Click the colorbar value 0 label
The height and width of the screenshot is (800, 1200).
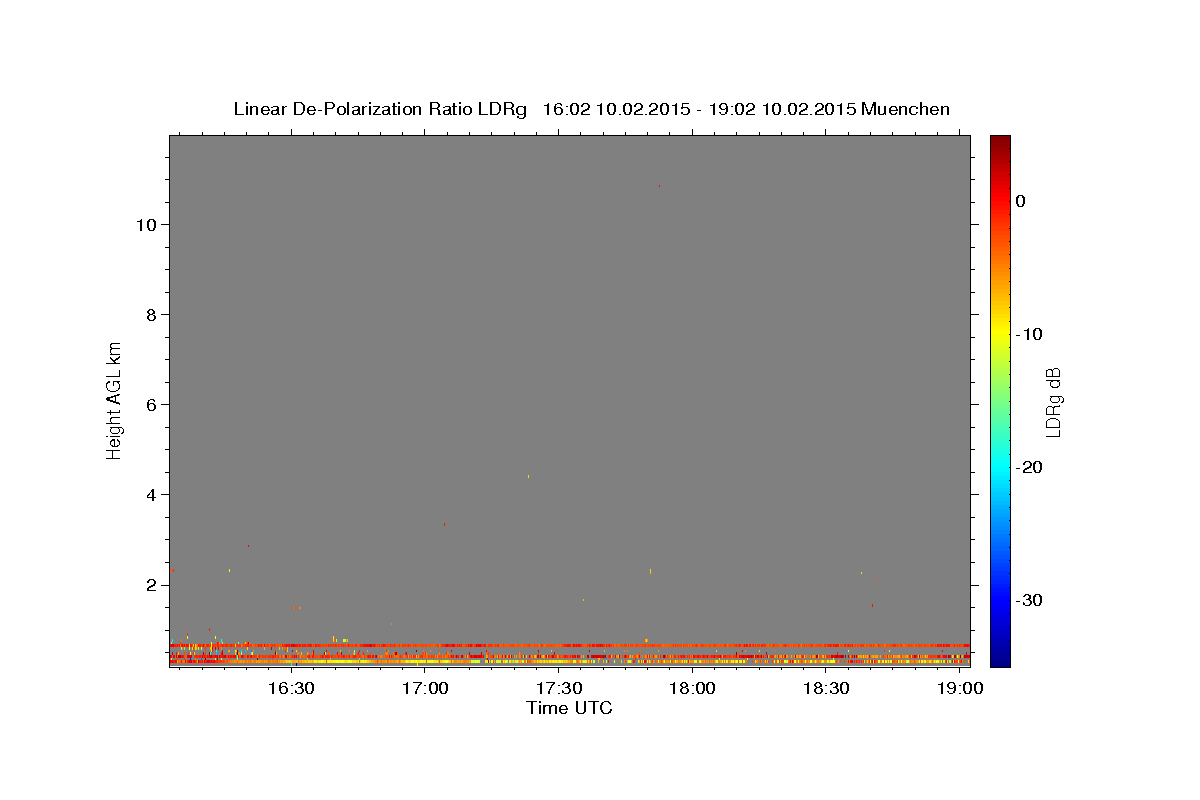pyautogui.click(x=1021, y=201)
